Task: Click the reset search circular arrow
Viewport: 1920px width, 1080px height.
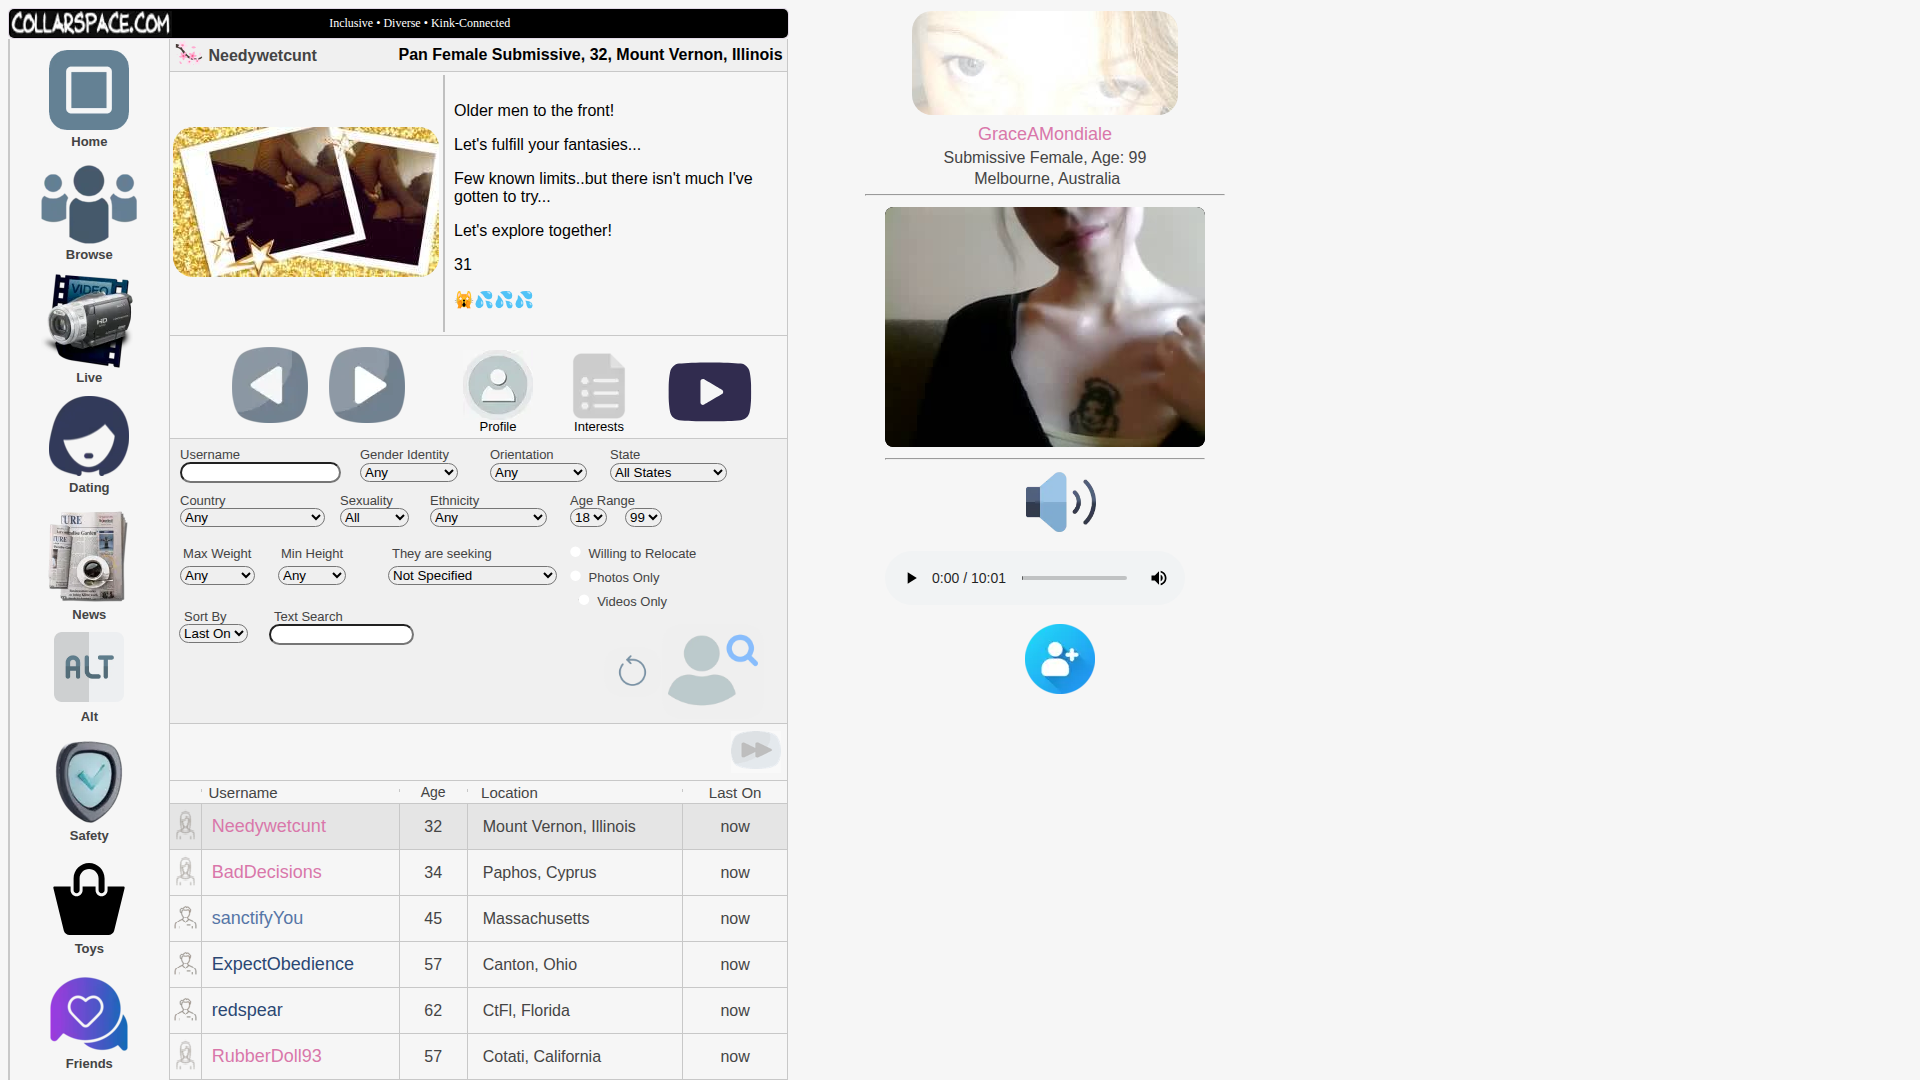Action: pos(632,671)
